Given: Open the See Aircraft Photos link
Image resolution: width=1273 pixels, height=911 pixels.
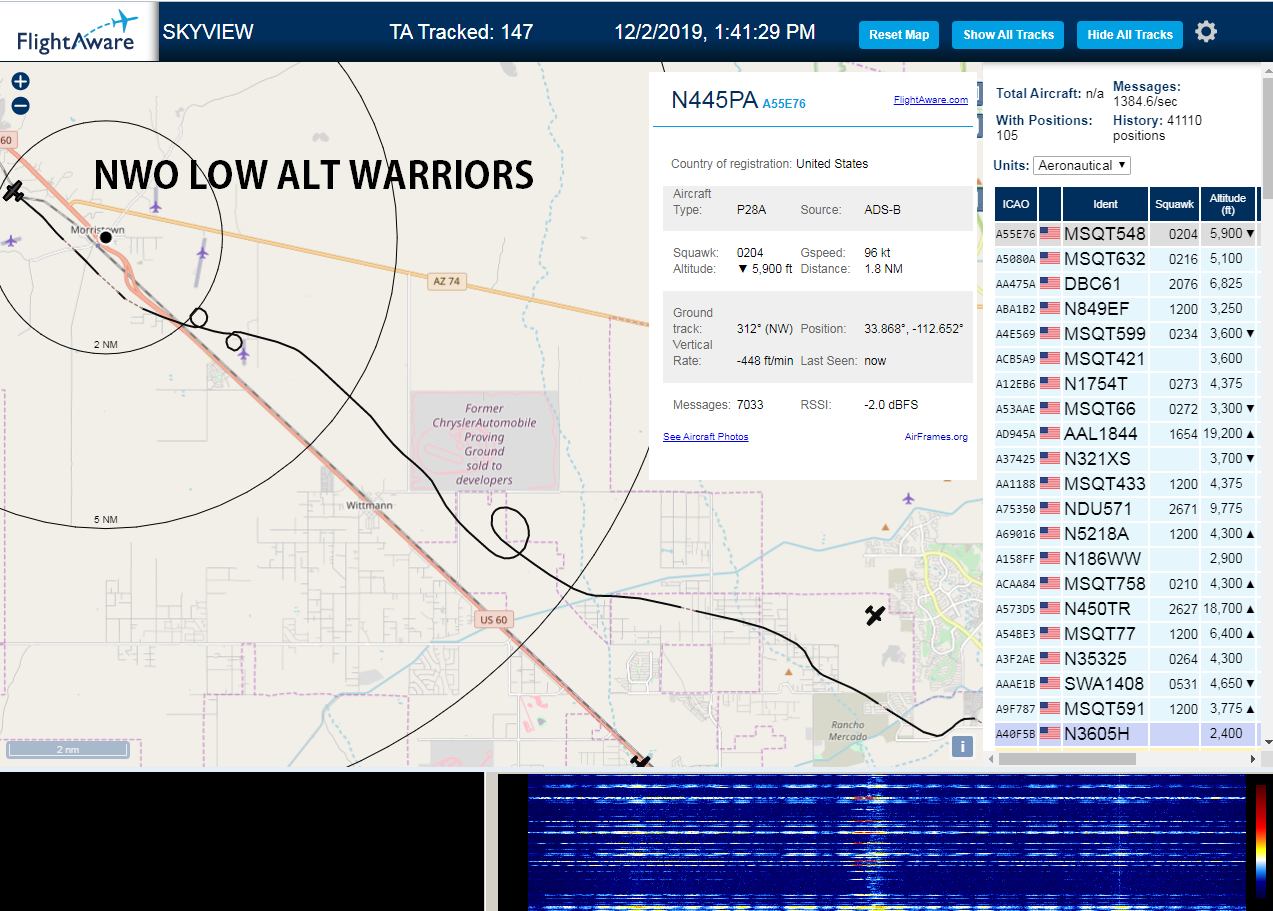Looking at the screenshot, I should (705, 437).
